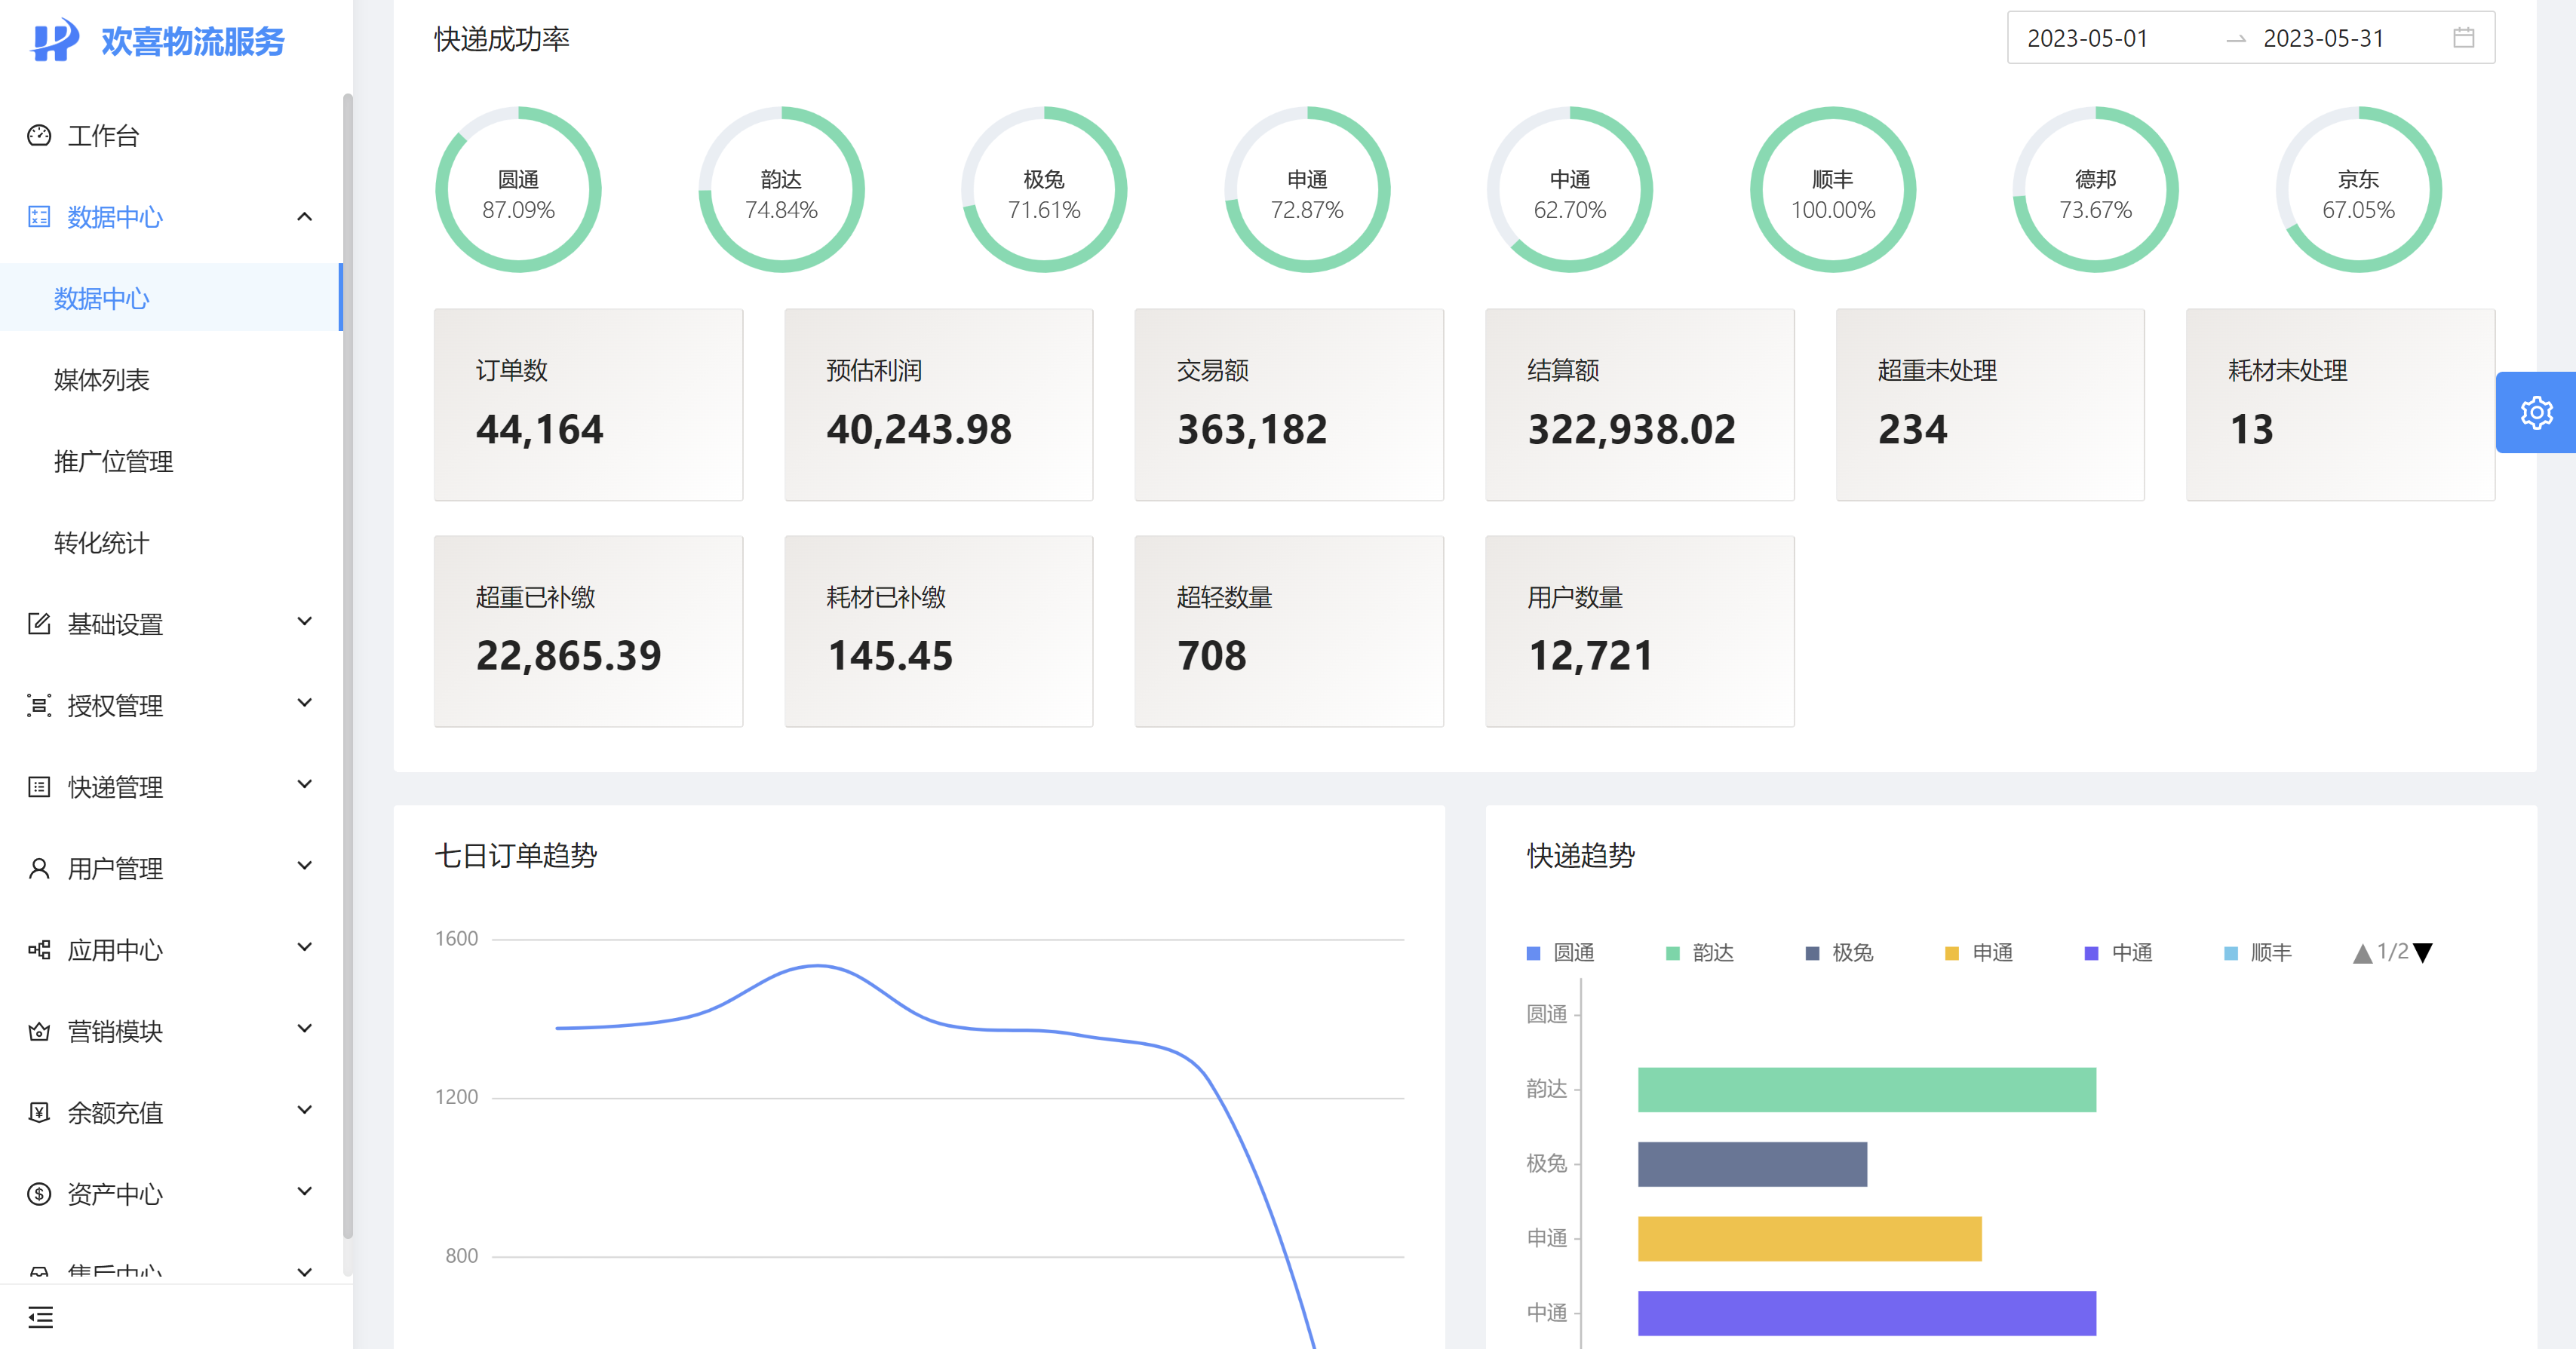
Task: Click the 超重已补缴 22,865.39 card
Action: click(588, 631)
